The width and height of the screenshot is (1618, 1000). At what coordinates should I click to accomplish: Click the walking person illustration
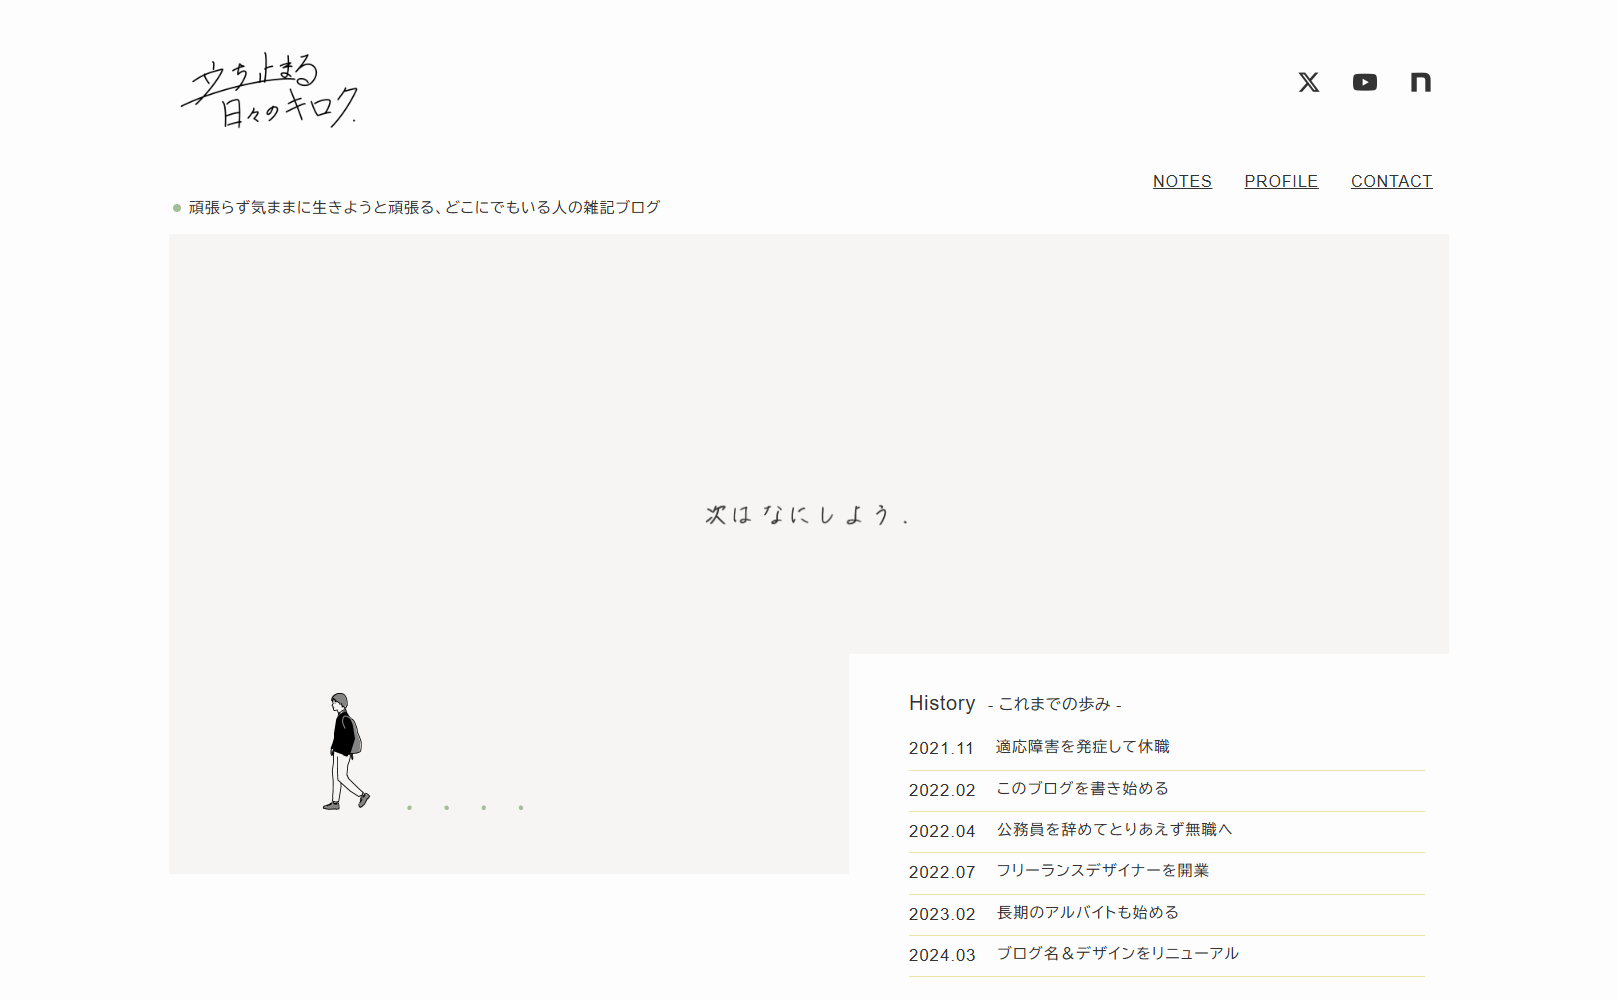tap(345, 751)
